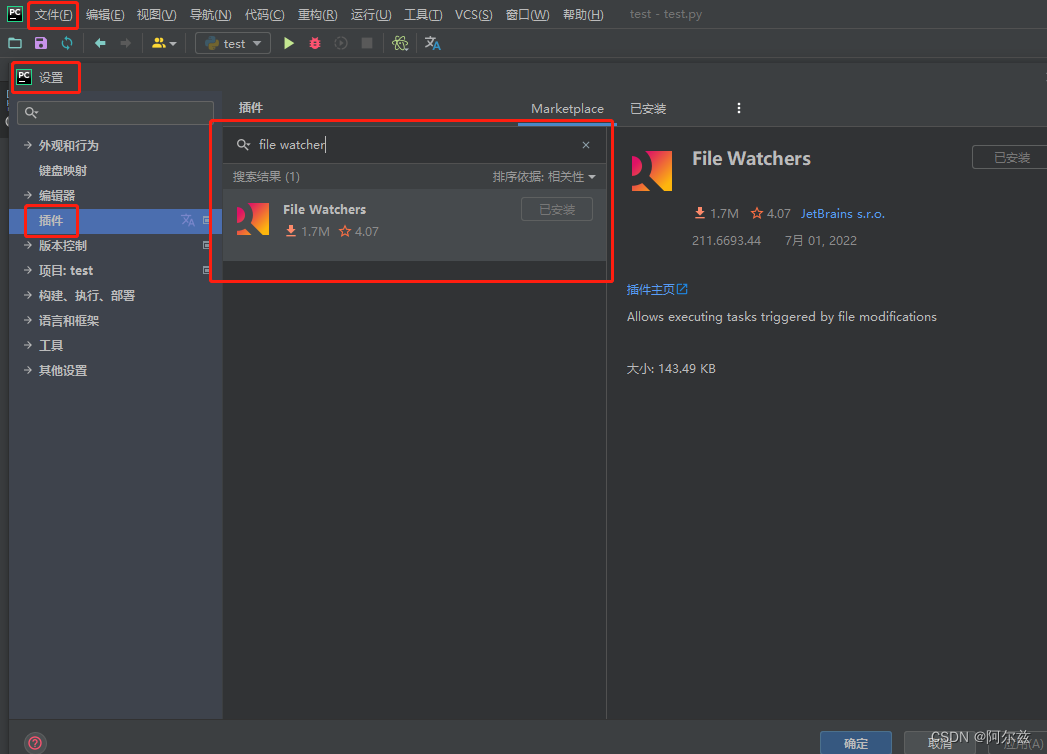Open the VCS(S) menu

tap(473, 15)
